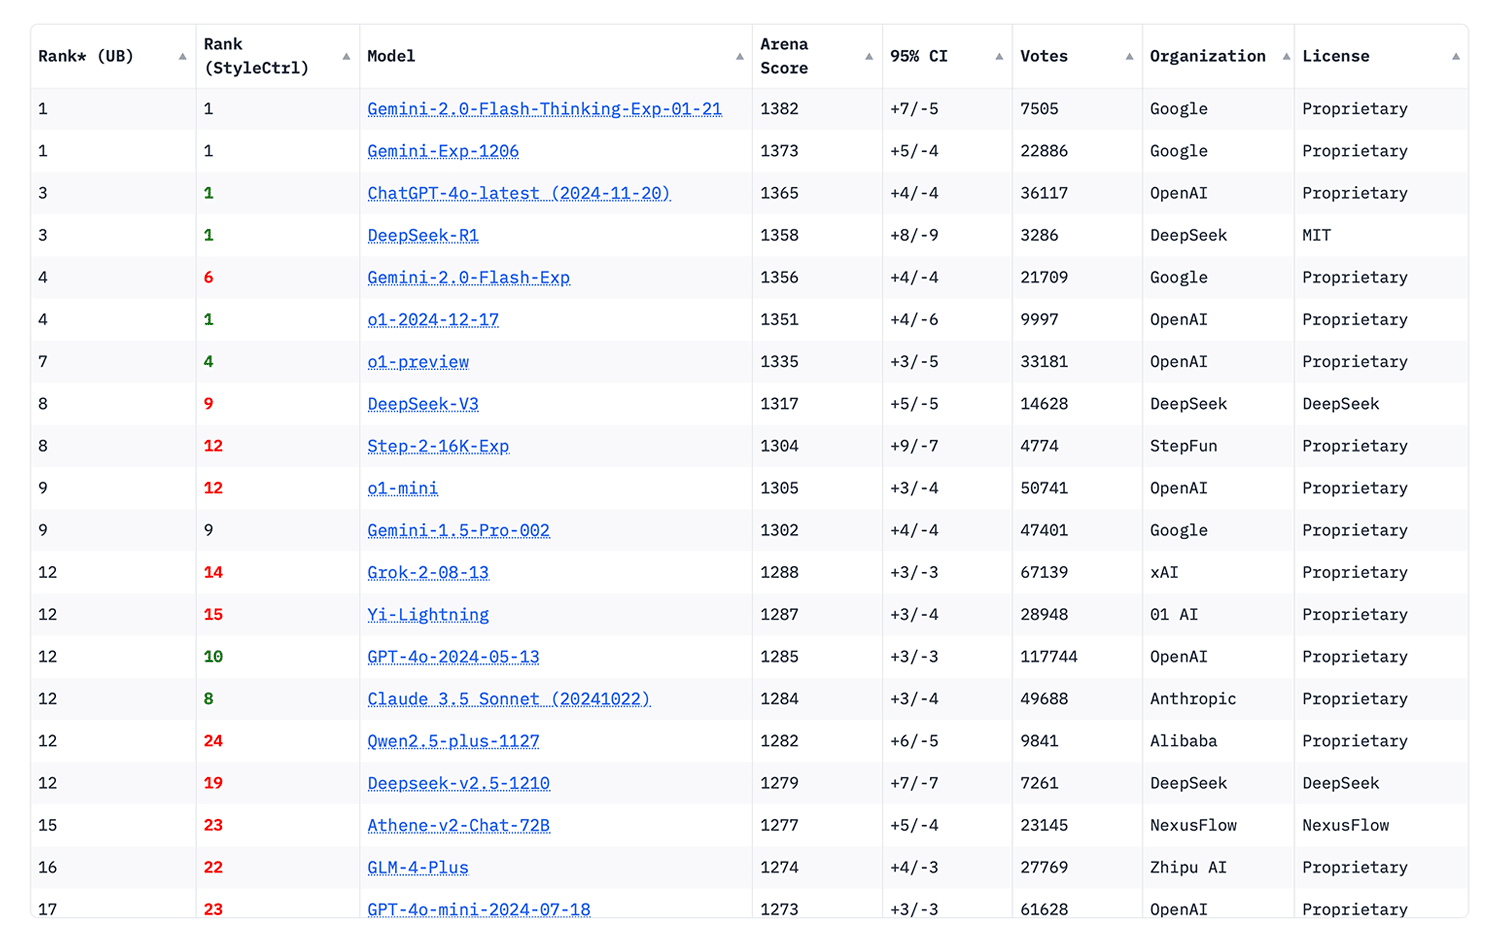Select vote count 67139
The height and width of the screenshot is (940, 1500).
(x=1044, y=572)
